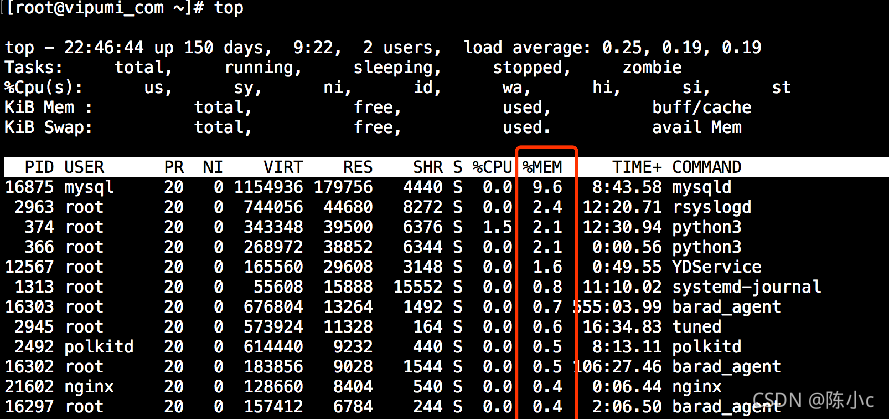Click the 'buff/cache' text
Image resolution: width=890 pixels, height=419 pixels.
(702, 107)
